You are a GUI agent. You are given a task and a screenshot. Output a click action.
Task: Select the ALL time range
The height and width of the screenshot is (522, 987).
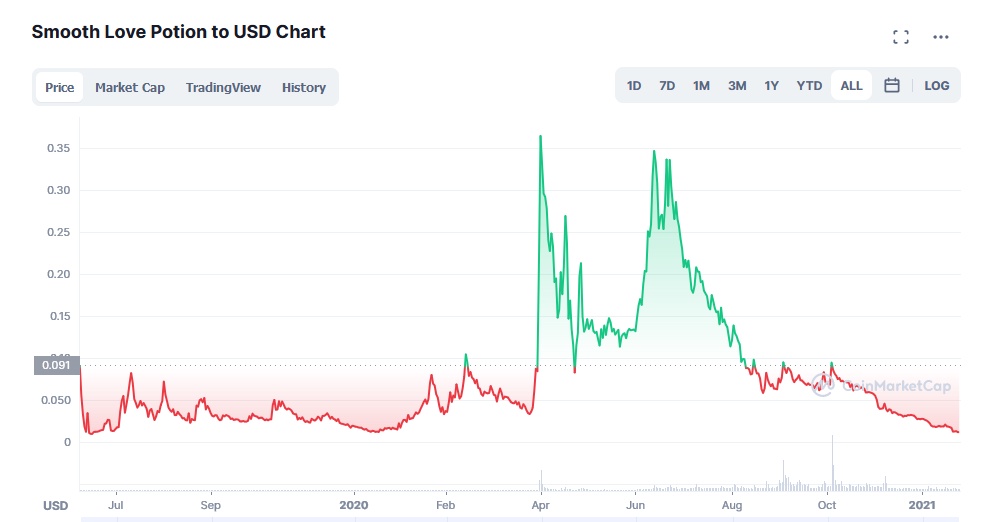point(851,86)
